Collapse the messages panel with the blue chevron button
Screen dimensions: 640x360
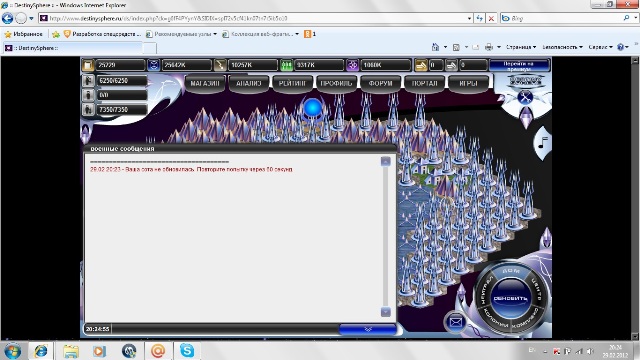tap(368, 329)
